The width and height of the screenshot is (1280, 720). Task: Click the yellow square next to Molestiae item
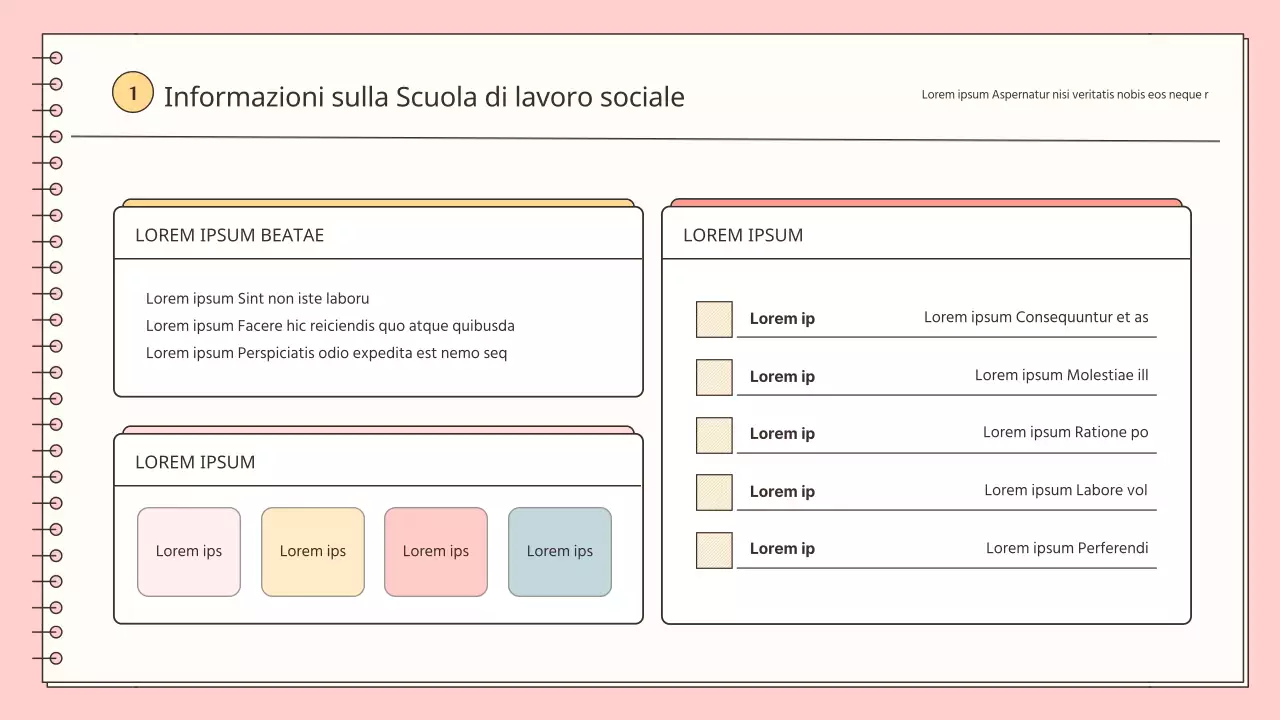click(x=714, y=377)
